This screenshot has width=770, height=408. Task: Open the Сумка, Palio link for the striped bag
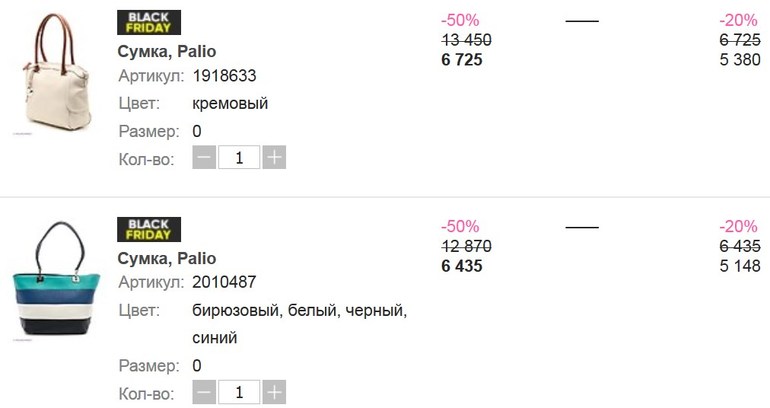click(166, 258)
